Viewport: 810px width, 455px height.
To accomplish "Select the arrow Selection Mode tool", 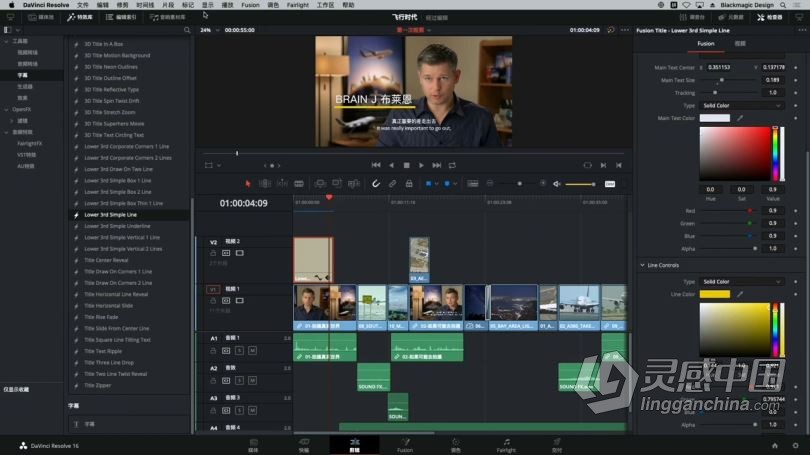I will pyautogui.click(x=247, y=184).
